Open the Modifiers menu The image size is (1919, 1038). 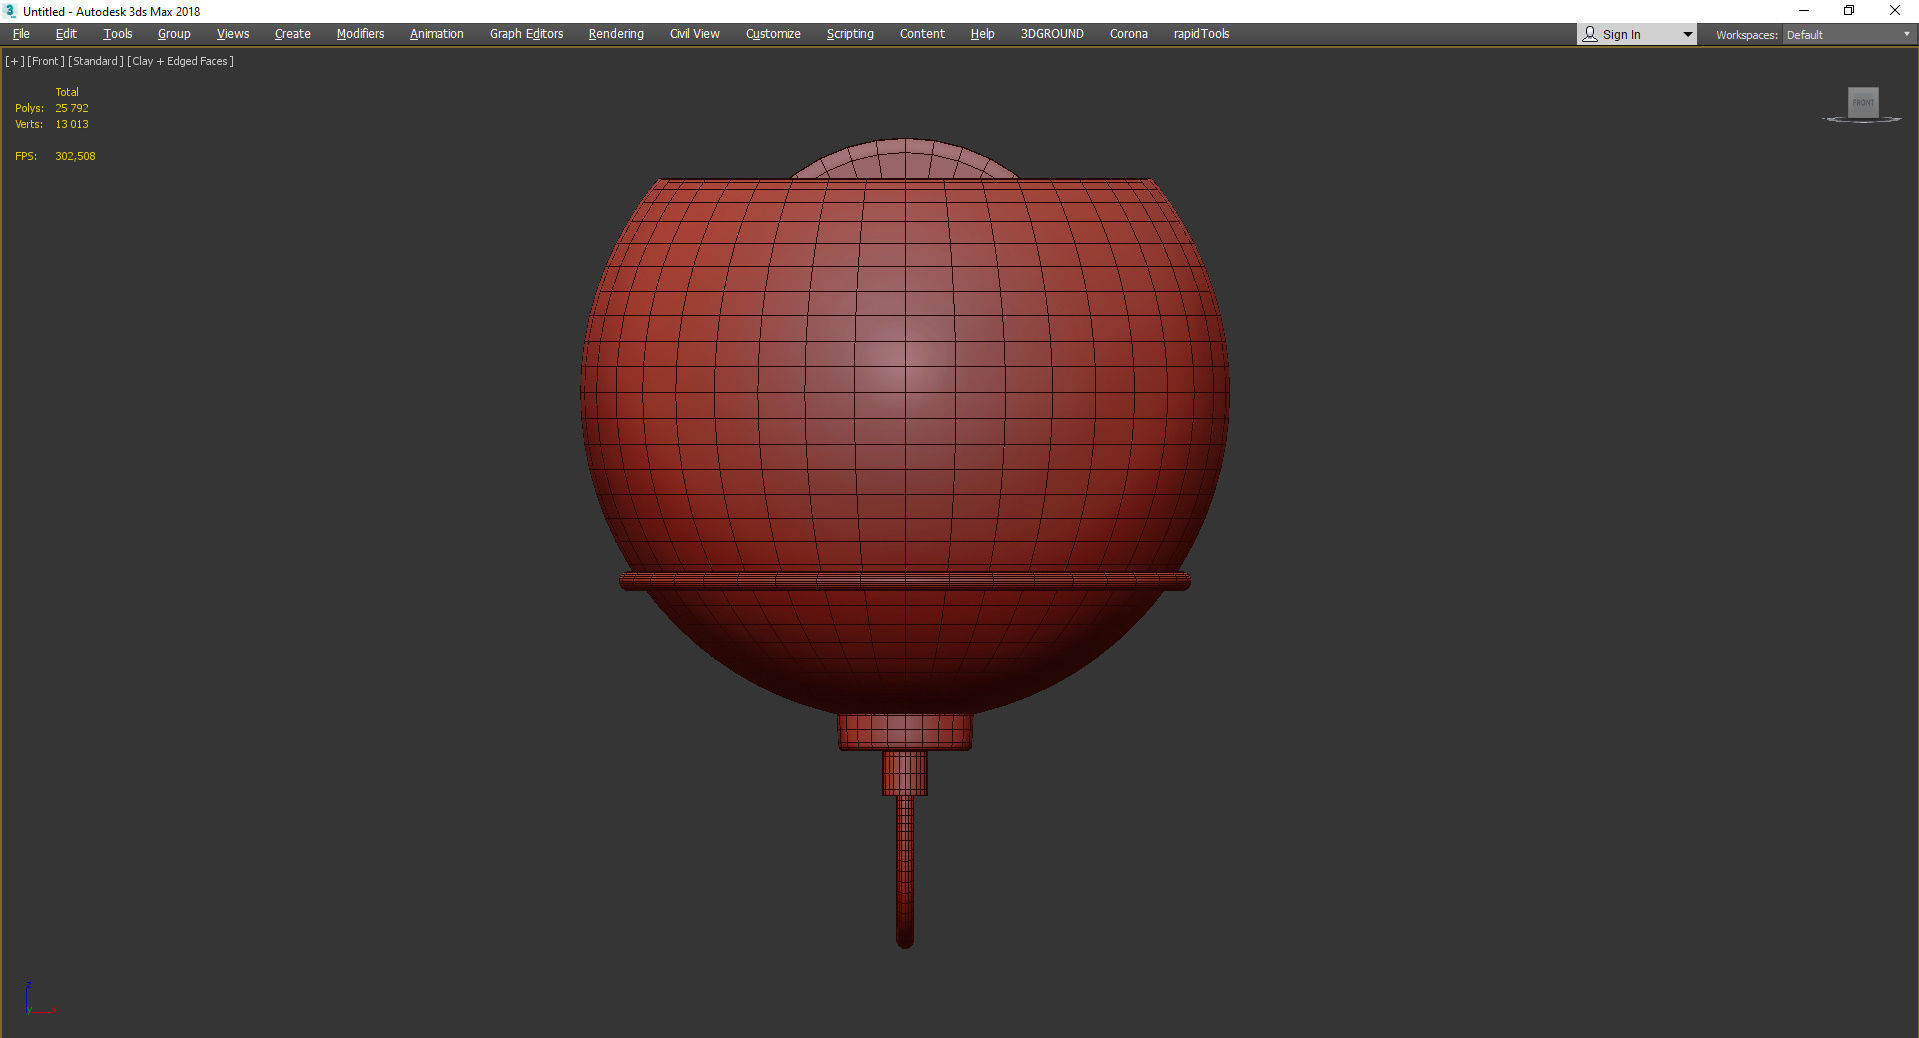[x=360, y=34]
